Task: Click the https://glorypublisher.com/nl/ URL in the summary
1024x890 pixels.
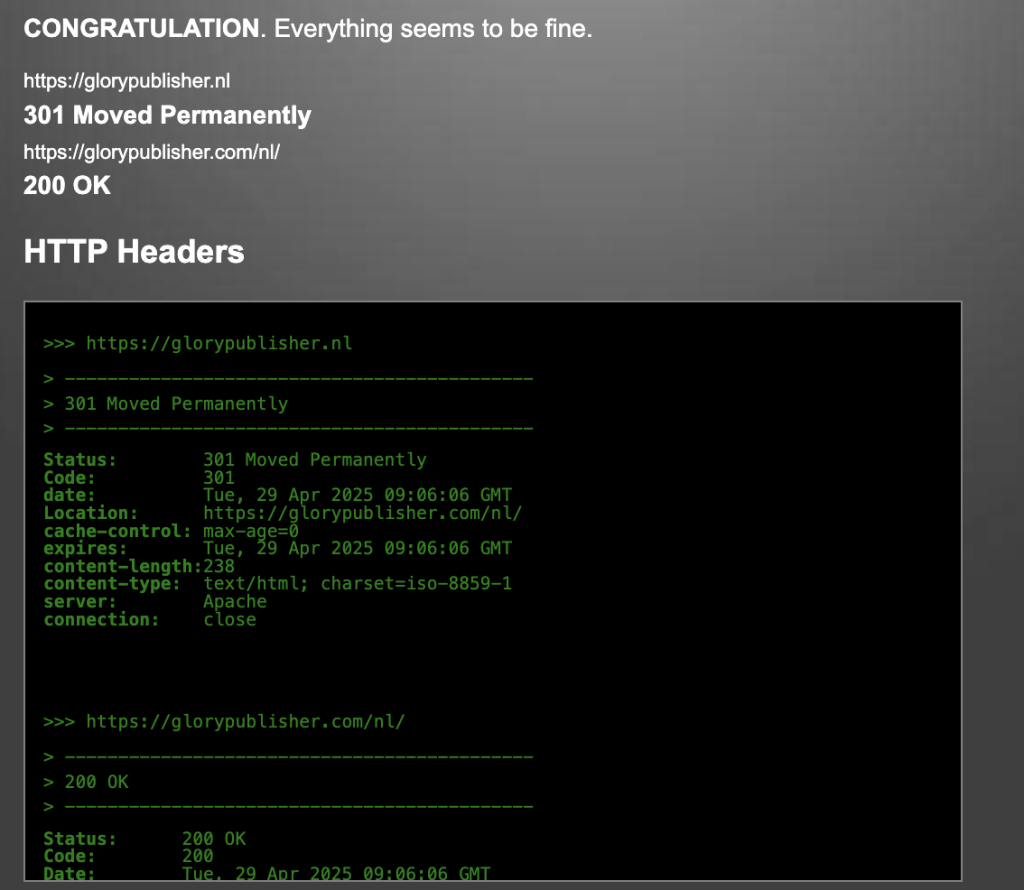Action: point(152,152)
